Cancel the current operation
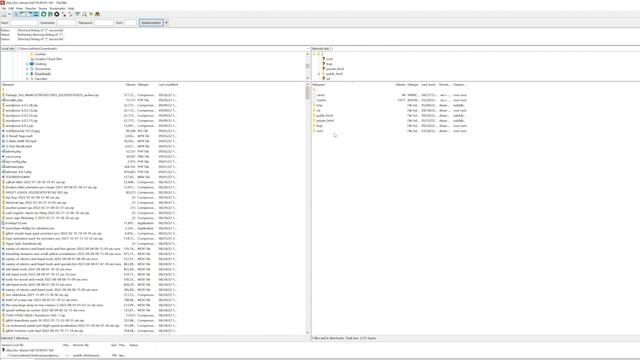 (57, 14)
